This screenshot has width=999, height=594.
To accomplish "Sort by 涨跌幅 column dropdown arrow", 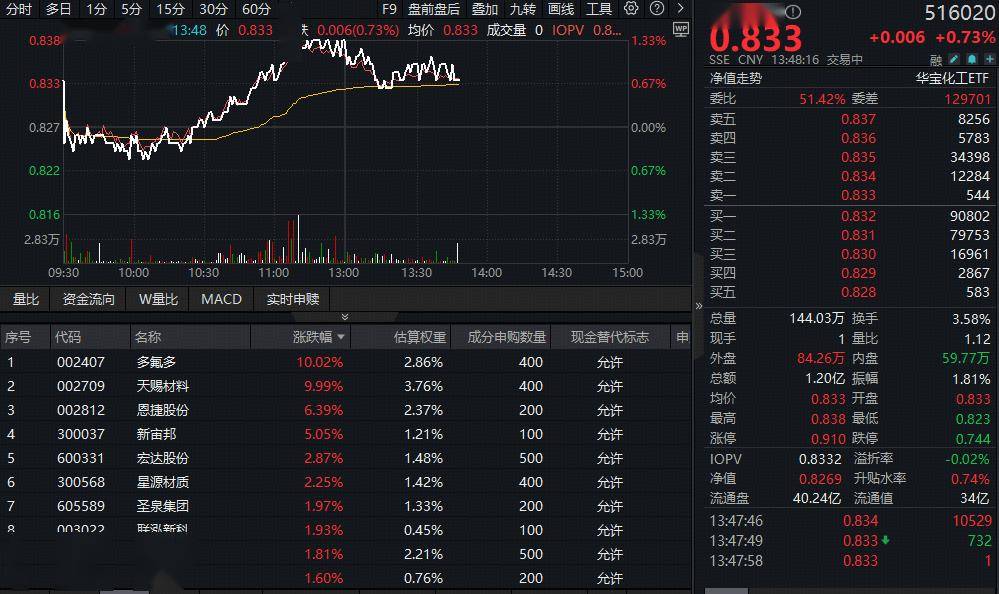I will (342, 338).
